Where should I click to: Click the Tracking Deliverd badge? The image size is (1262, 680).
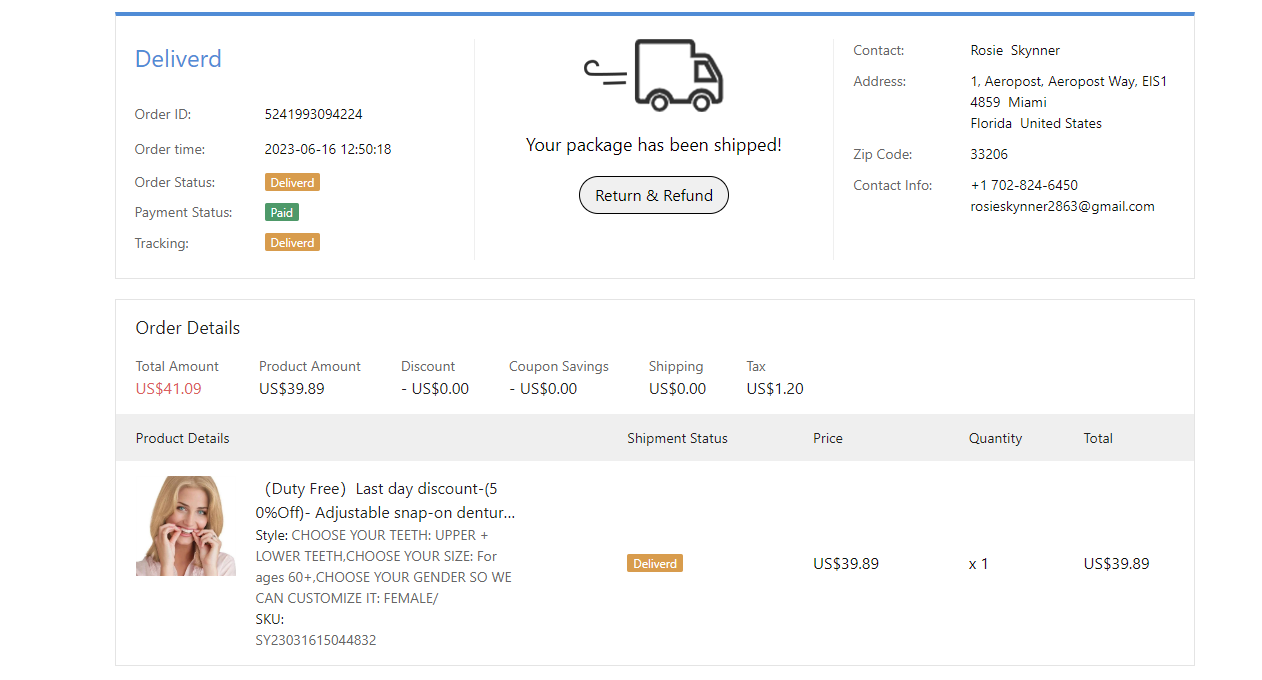pos(292,243)
